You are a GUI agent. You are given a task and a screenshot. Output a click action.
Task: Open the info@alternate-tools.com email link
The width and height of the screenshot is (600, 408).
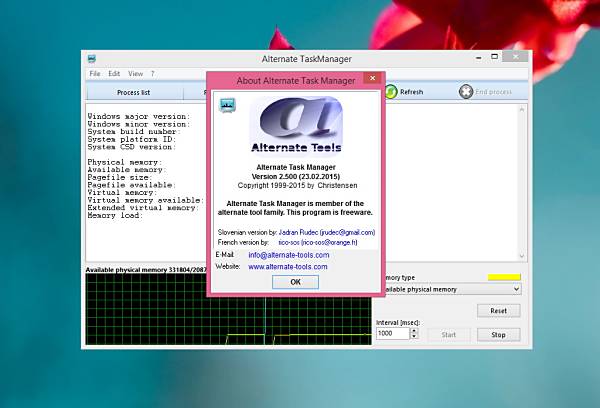click(289, 255)
